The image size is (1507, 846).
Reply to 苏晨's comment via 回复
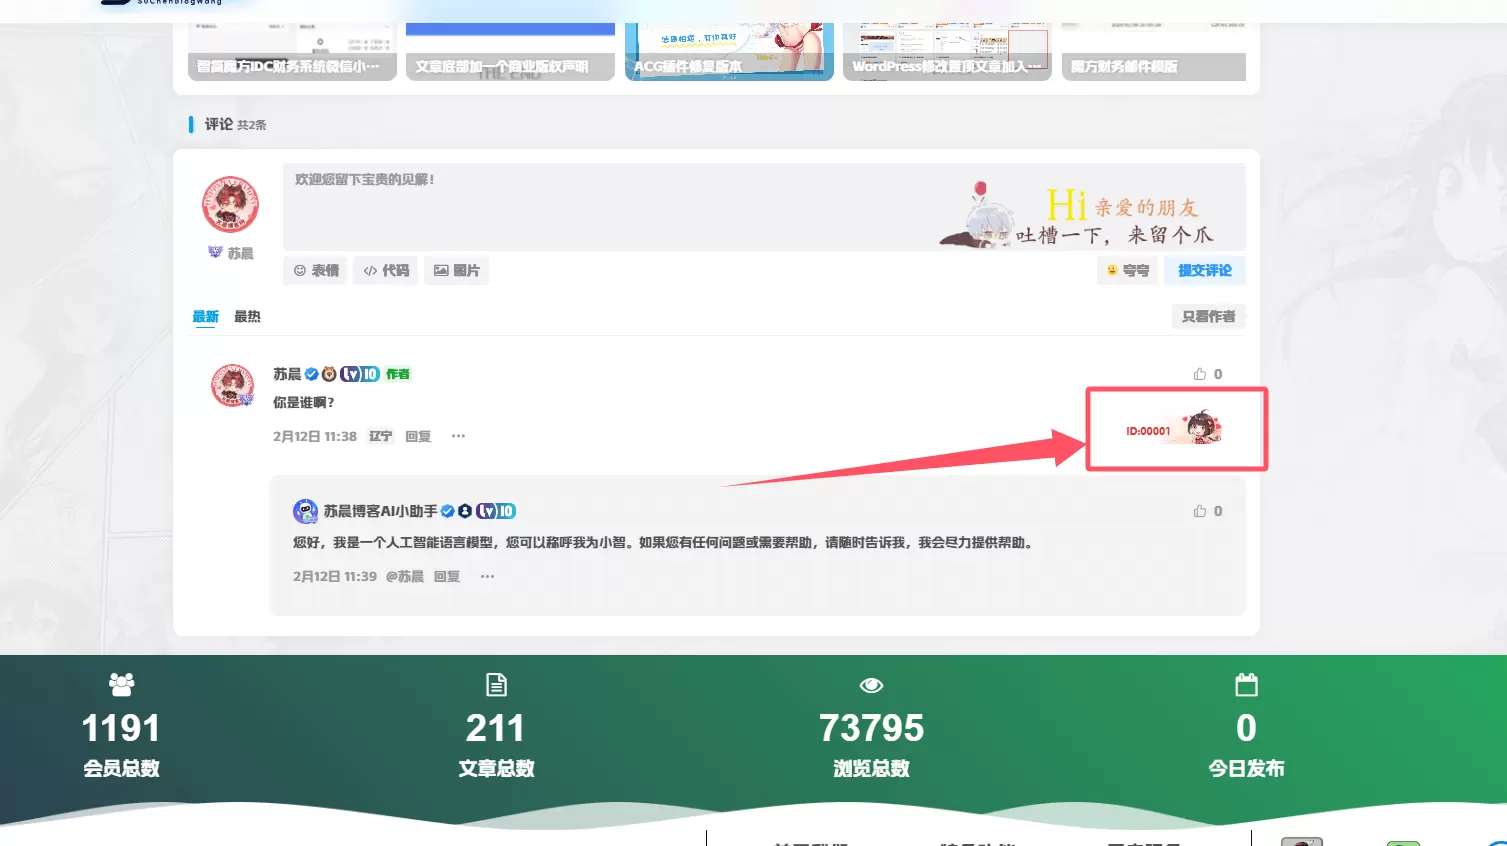[418, 436]
